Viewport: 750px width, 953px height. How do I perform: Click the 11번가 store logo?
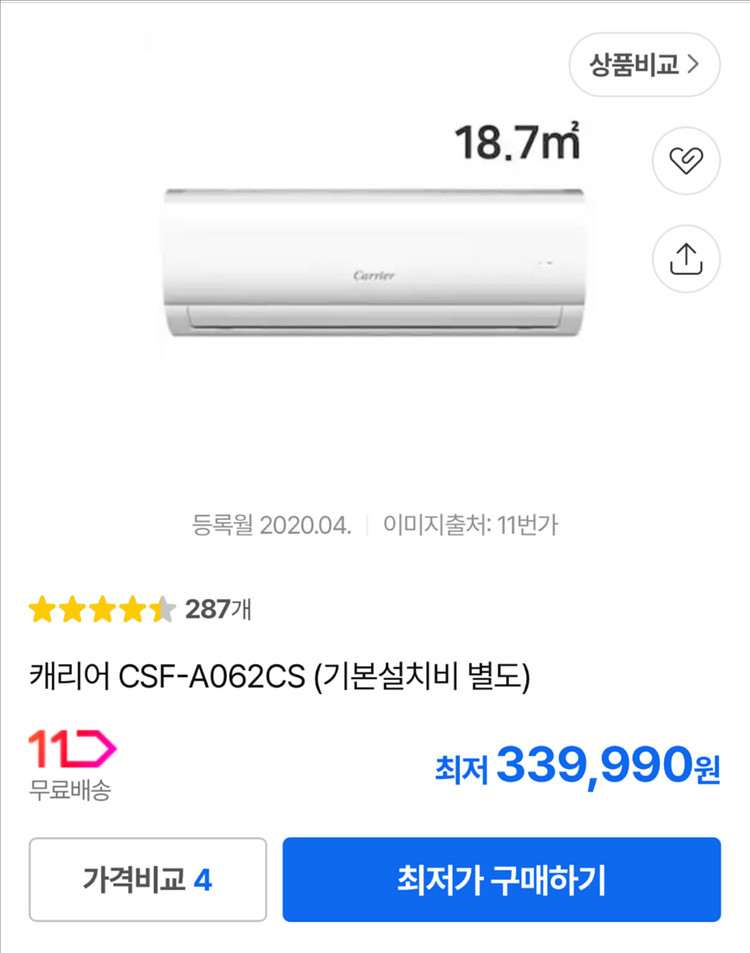point(72,748)
